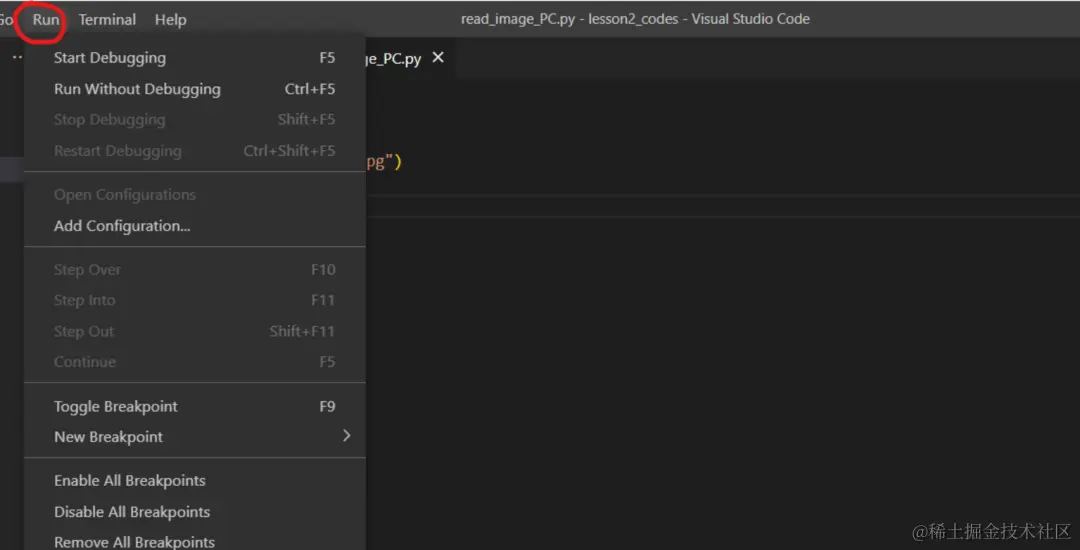Click Add Configuration... menu entry
This screenshot has height=550, width=1080.
pyautogui.click(x=195, y=226)
